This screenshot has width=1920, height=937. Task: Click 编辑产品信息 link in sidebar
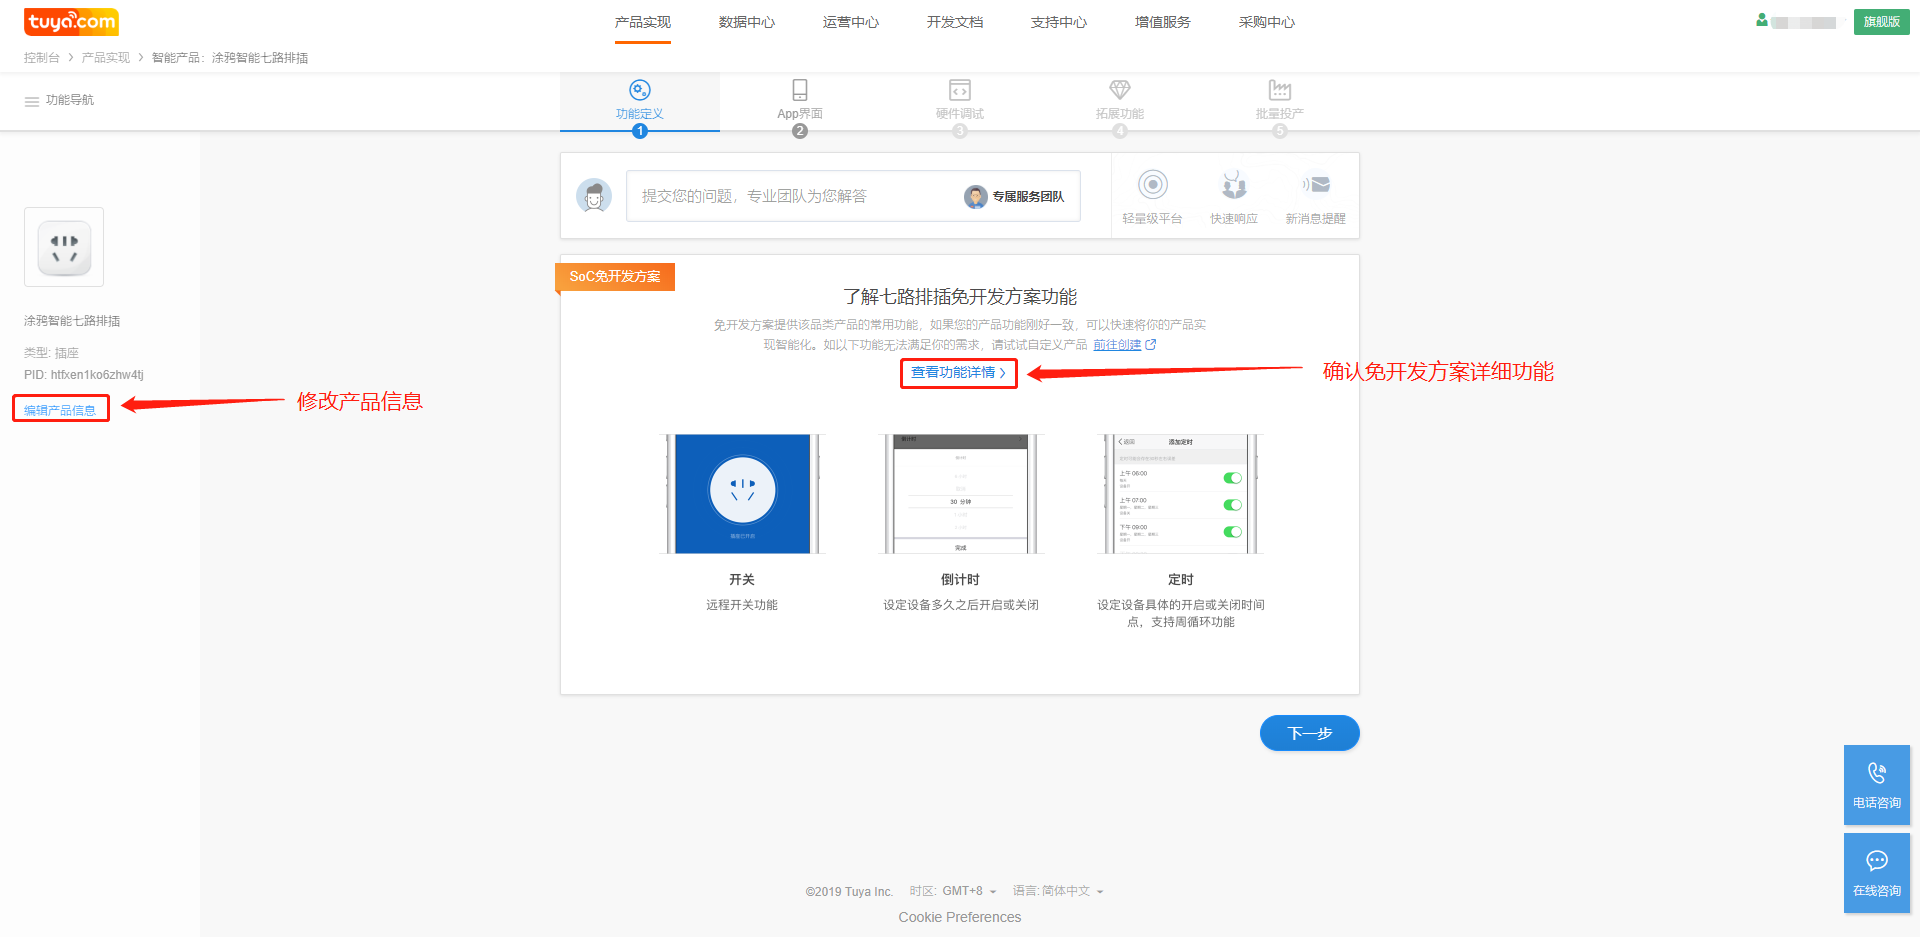tap(60, 410)
